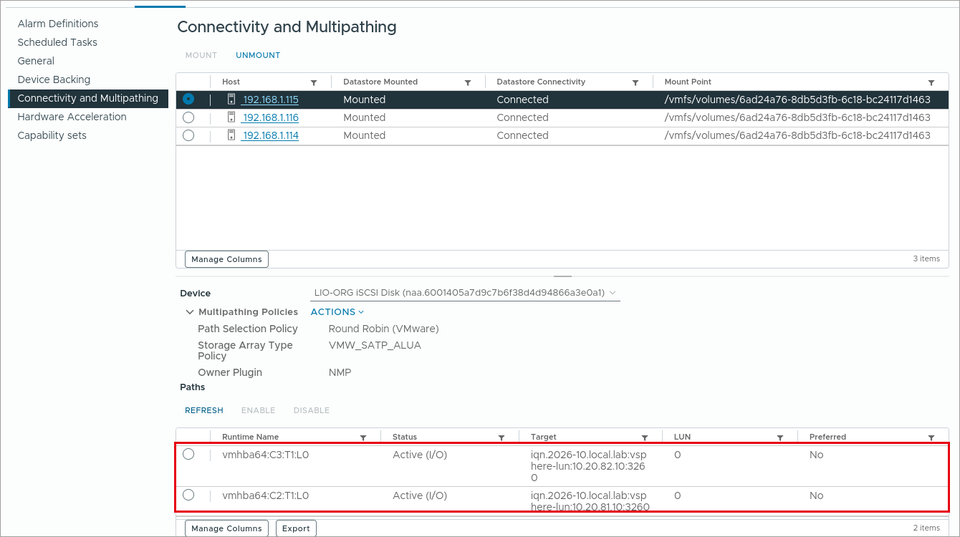Click VMW_SATP_ALUA policy value
This screenshot has height=537, width=960.
pyautogui.click(x=375, y=345)
